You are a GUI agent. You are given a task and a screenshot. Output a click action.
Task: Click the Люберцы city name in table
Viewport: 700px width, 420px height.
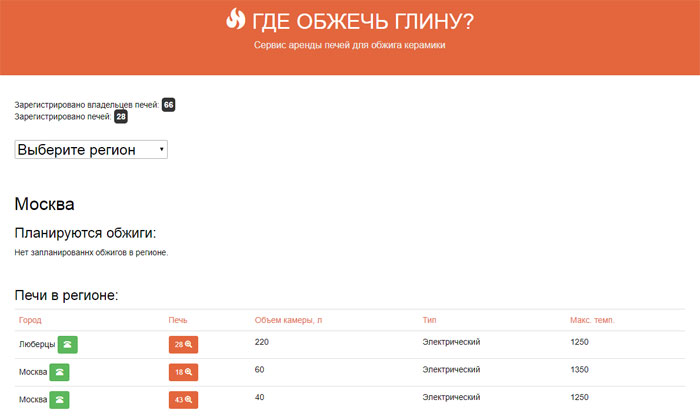click(x=37, y=343)
